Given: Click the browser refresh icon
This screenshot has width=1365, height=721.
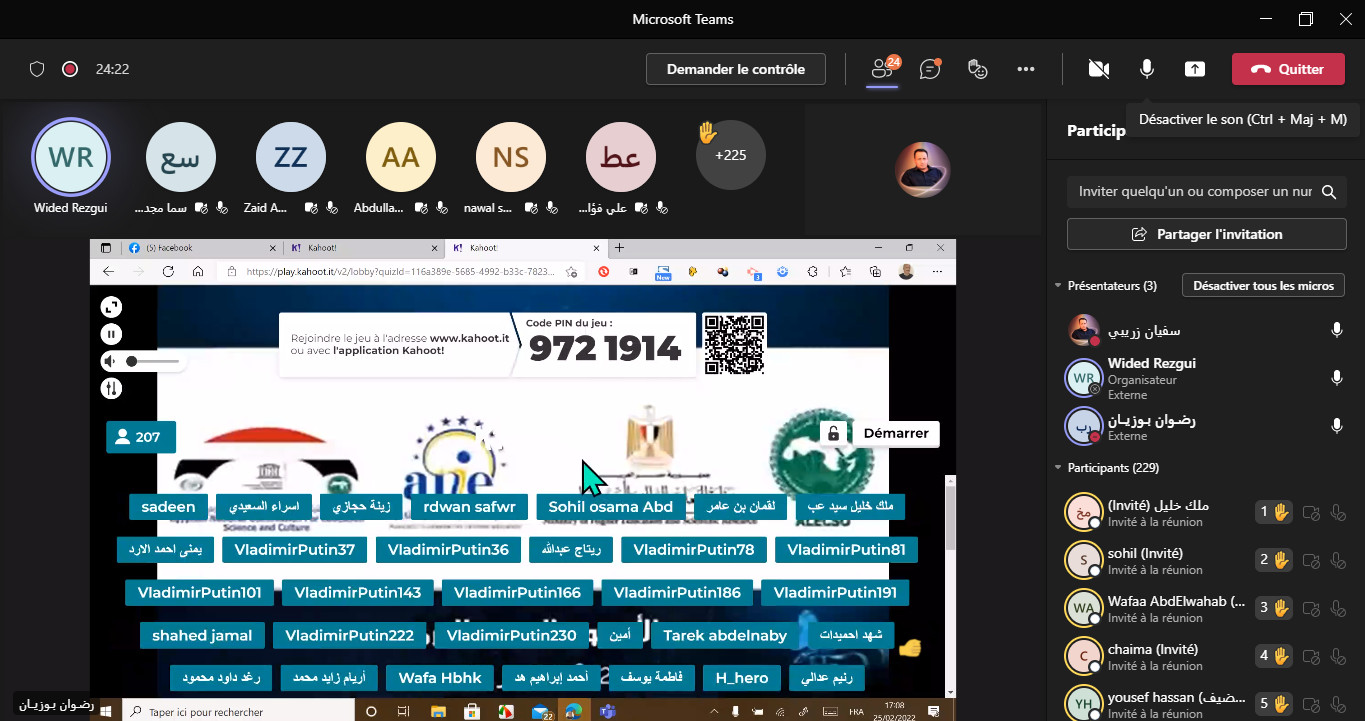Looking at the screenshot, I should pos(168,271).
